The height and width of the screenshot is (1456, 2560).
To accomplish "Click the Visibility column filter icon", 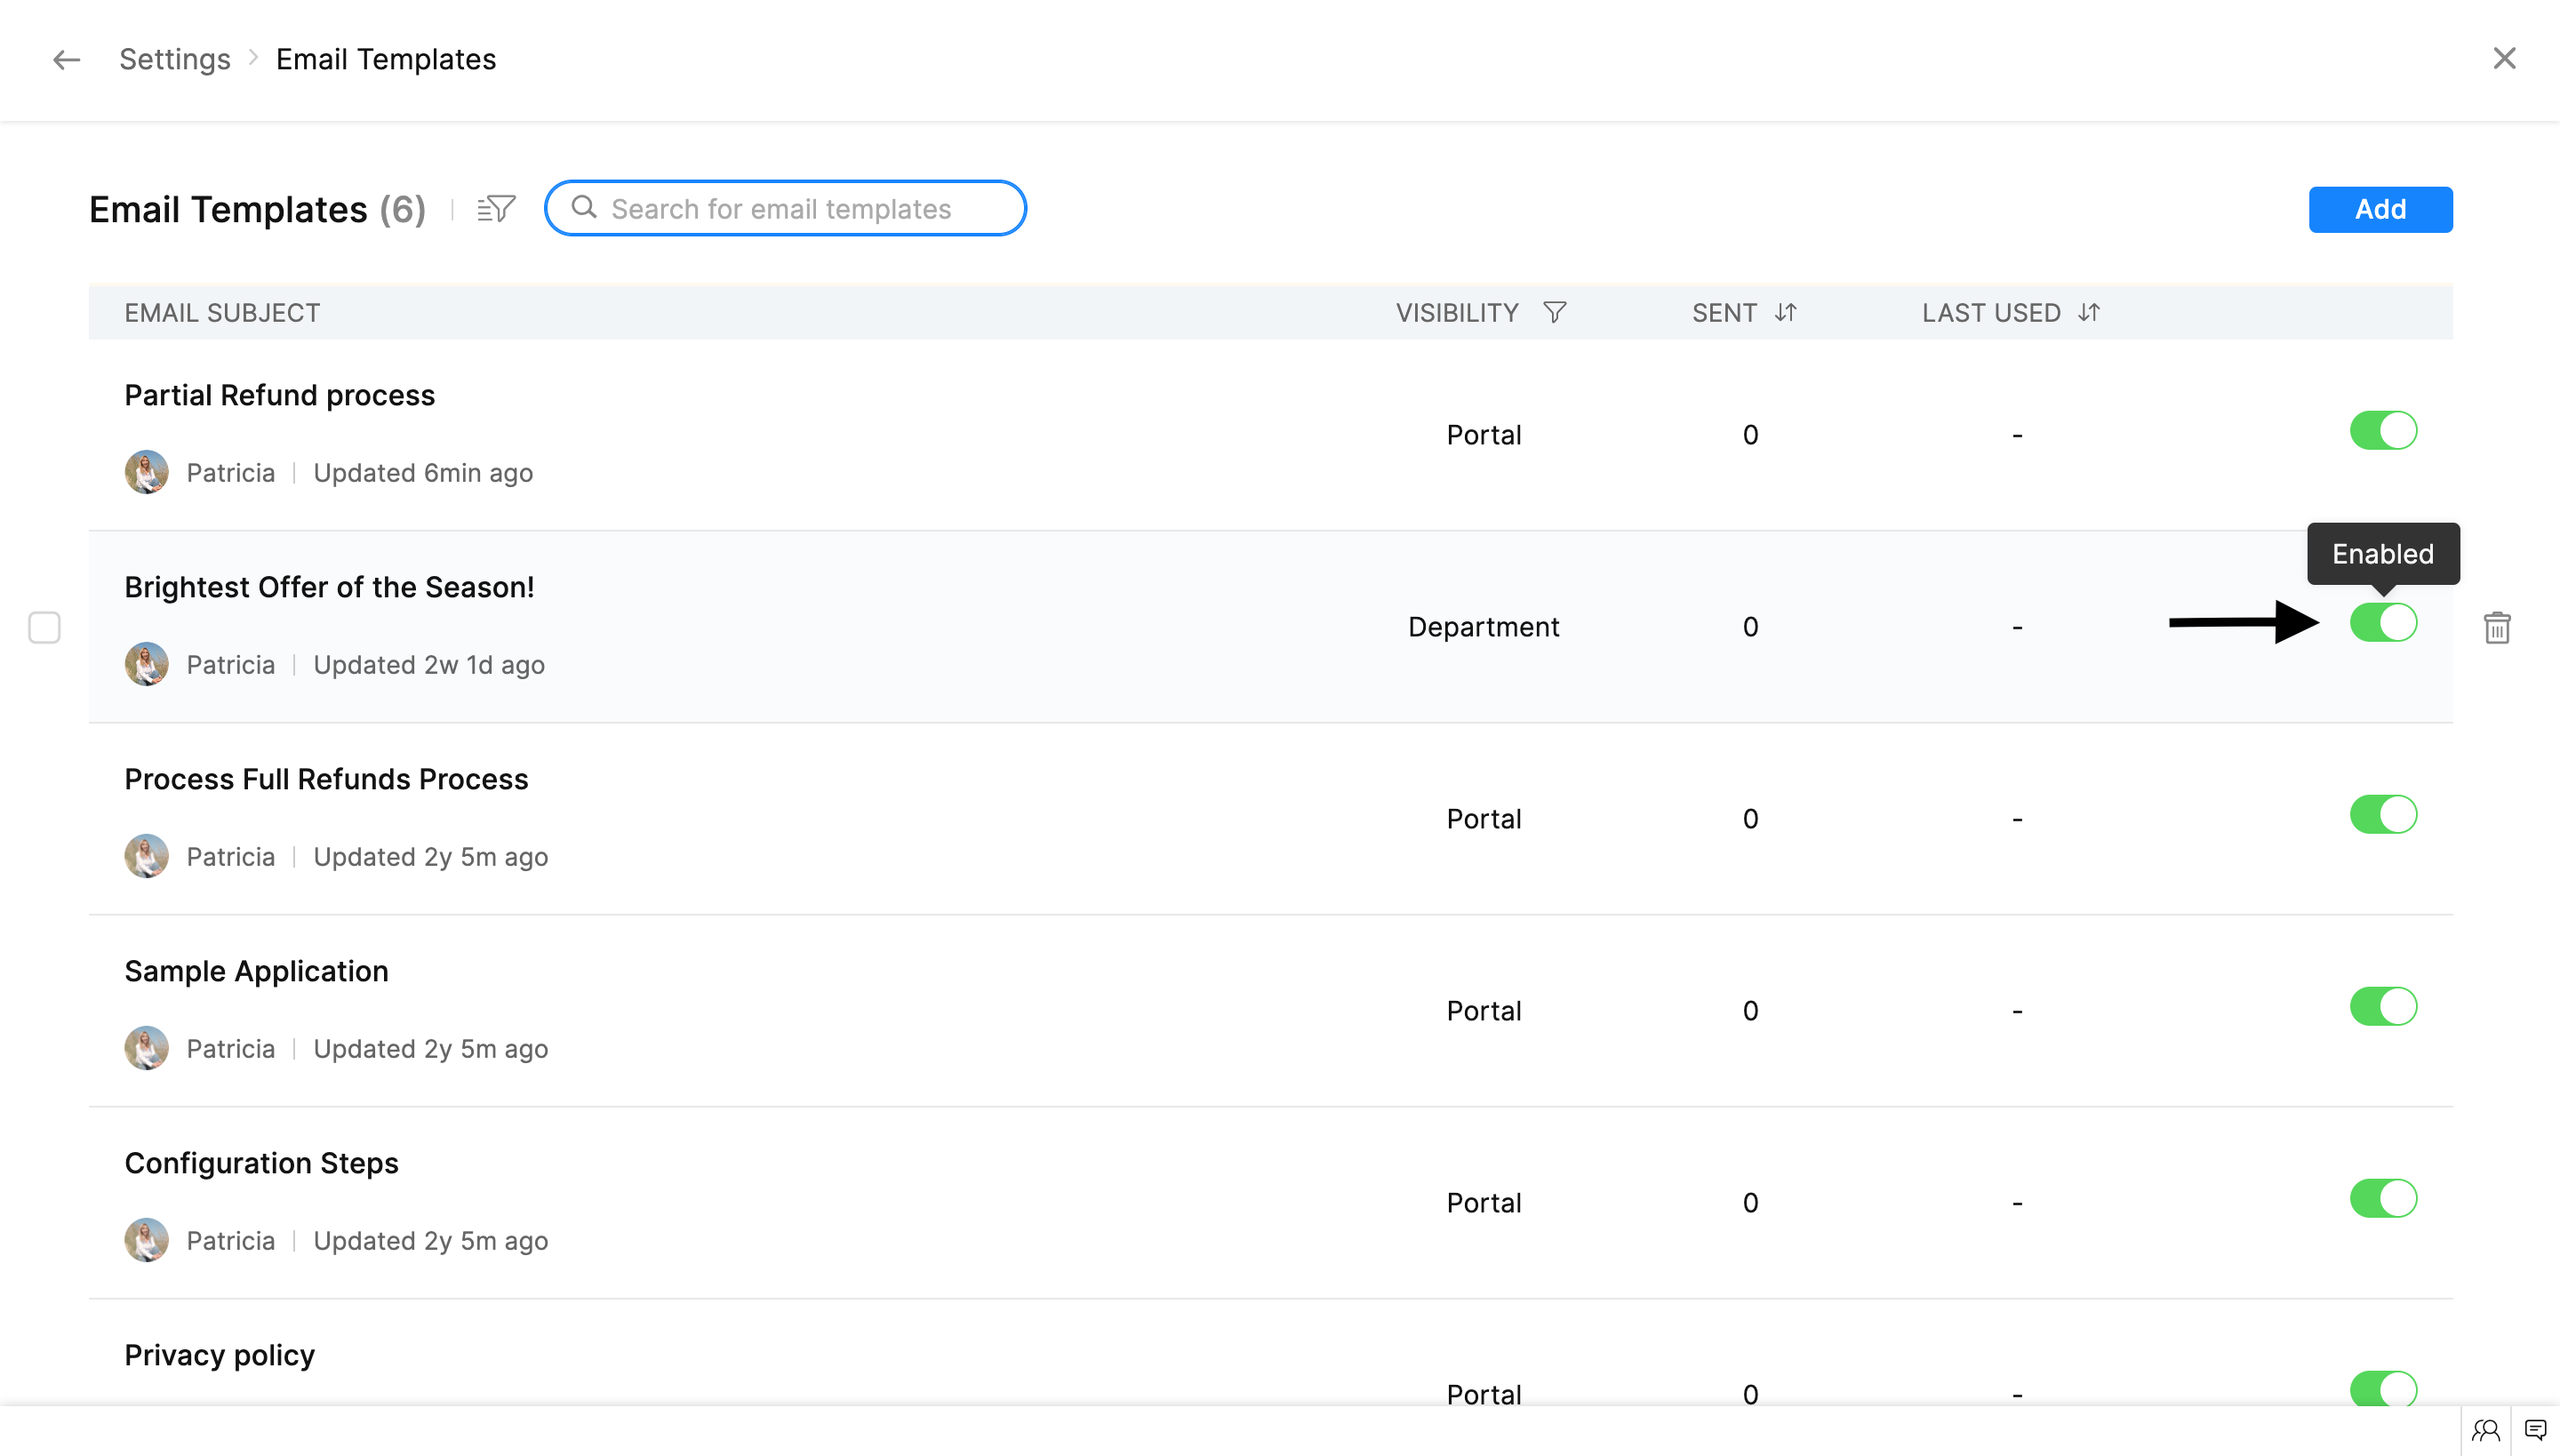I will 1554,313.
